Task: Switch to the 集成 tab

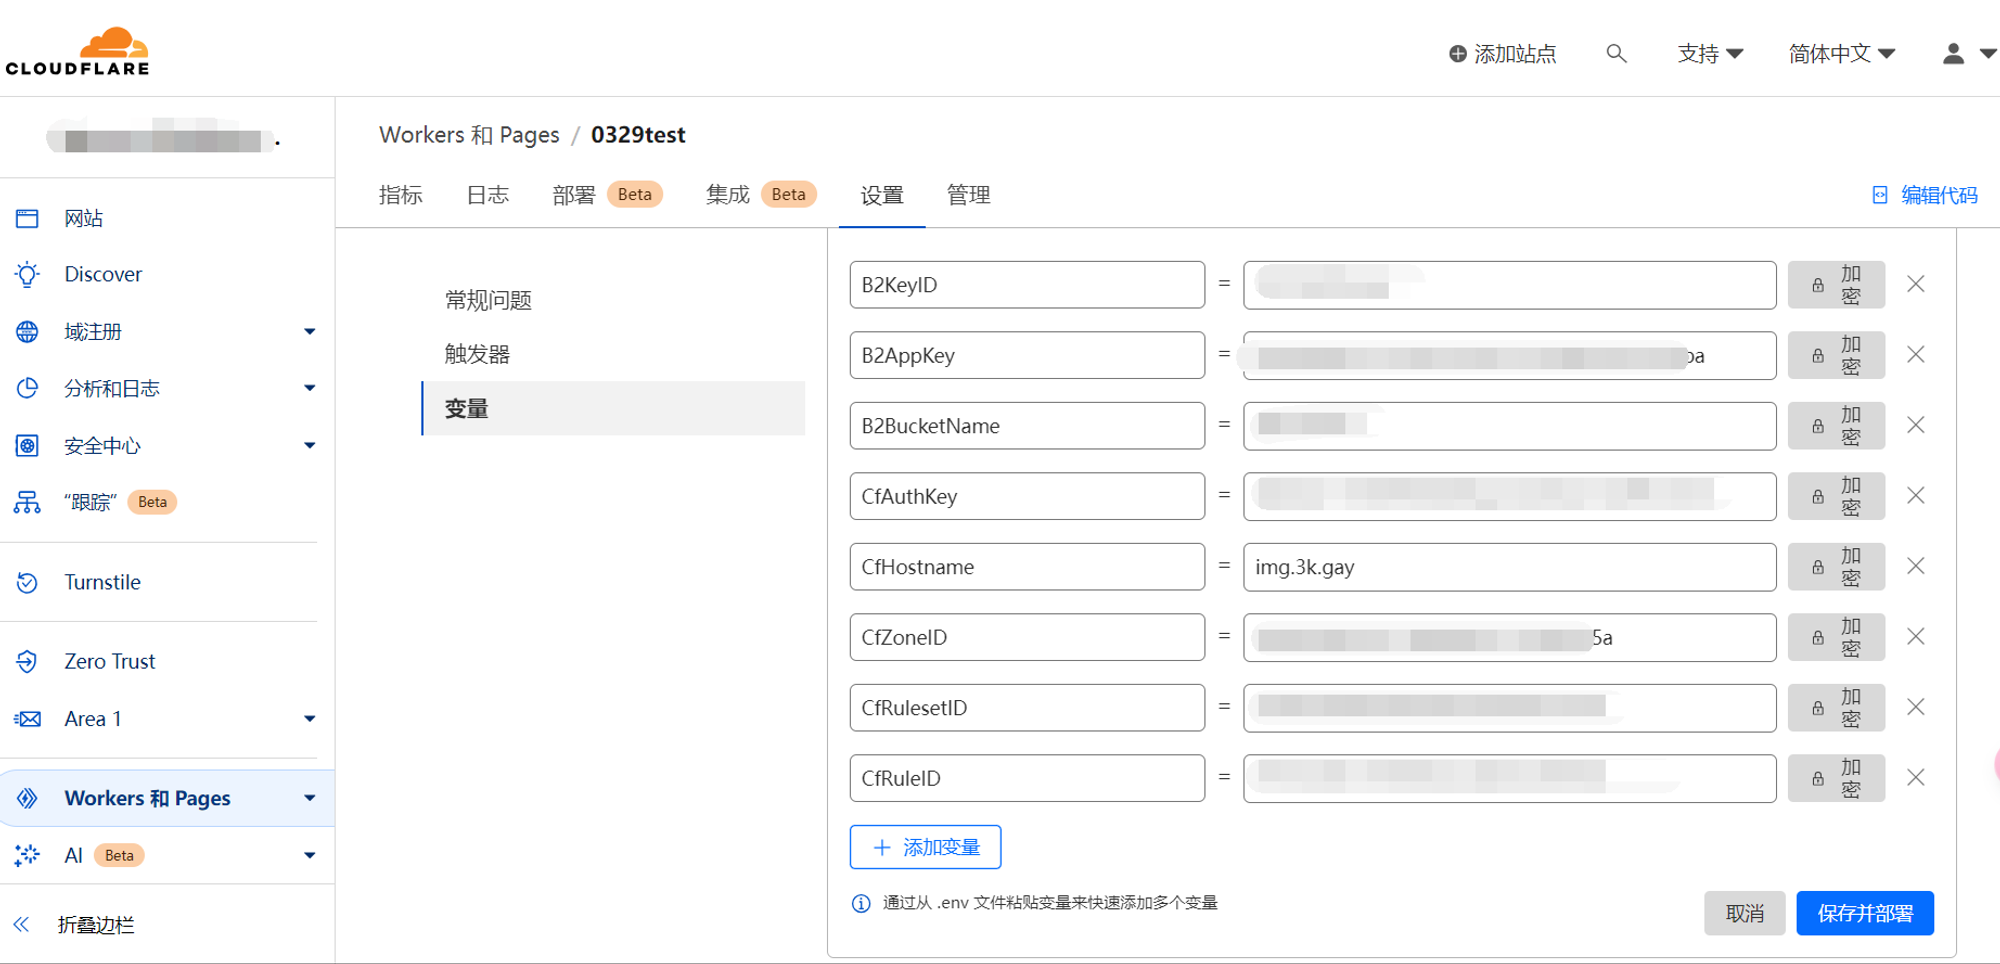Action: pos(761,195)
